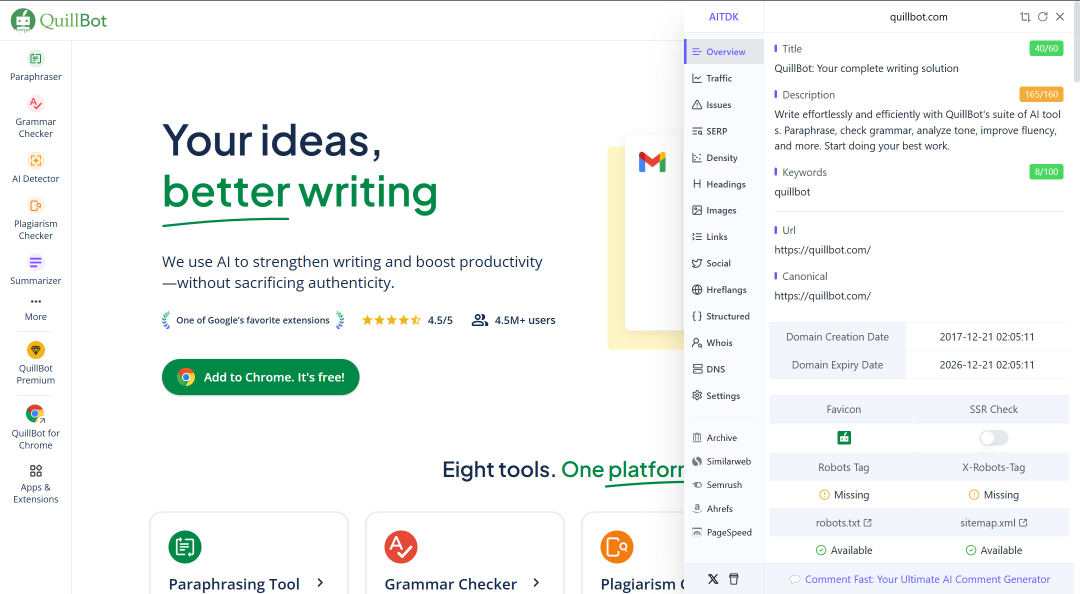Screen dimensions: 1080x594
Task: Click the 165/160 description length badge
Action: click(x=1041, y=94)
